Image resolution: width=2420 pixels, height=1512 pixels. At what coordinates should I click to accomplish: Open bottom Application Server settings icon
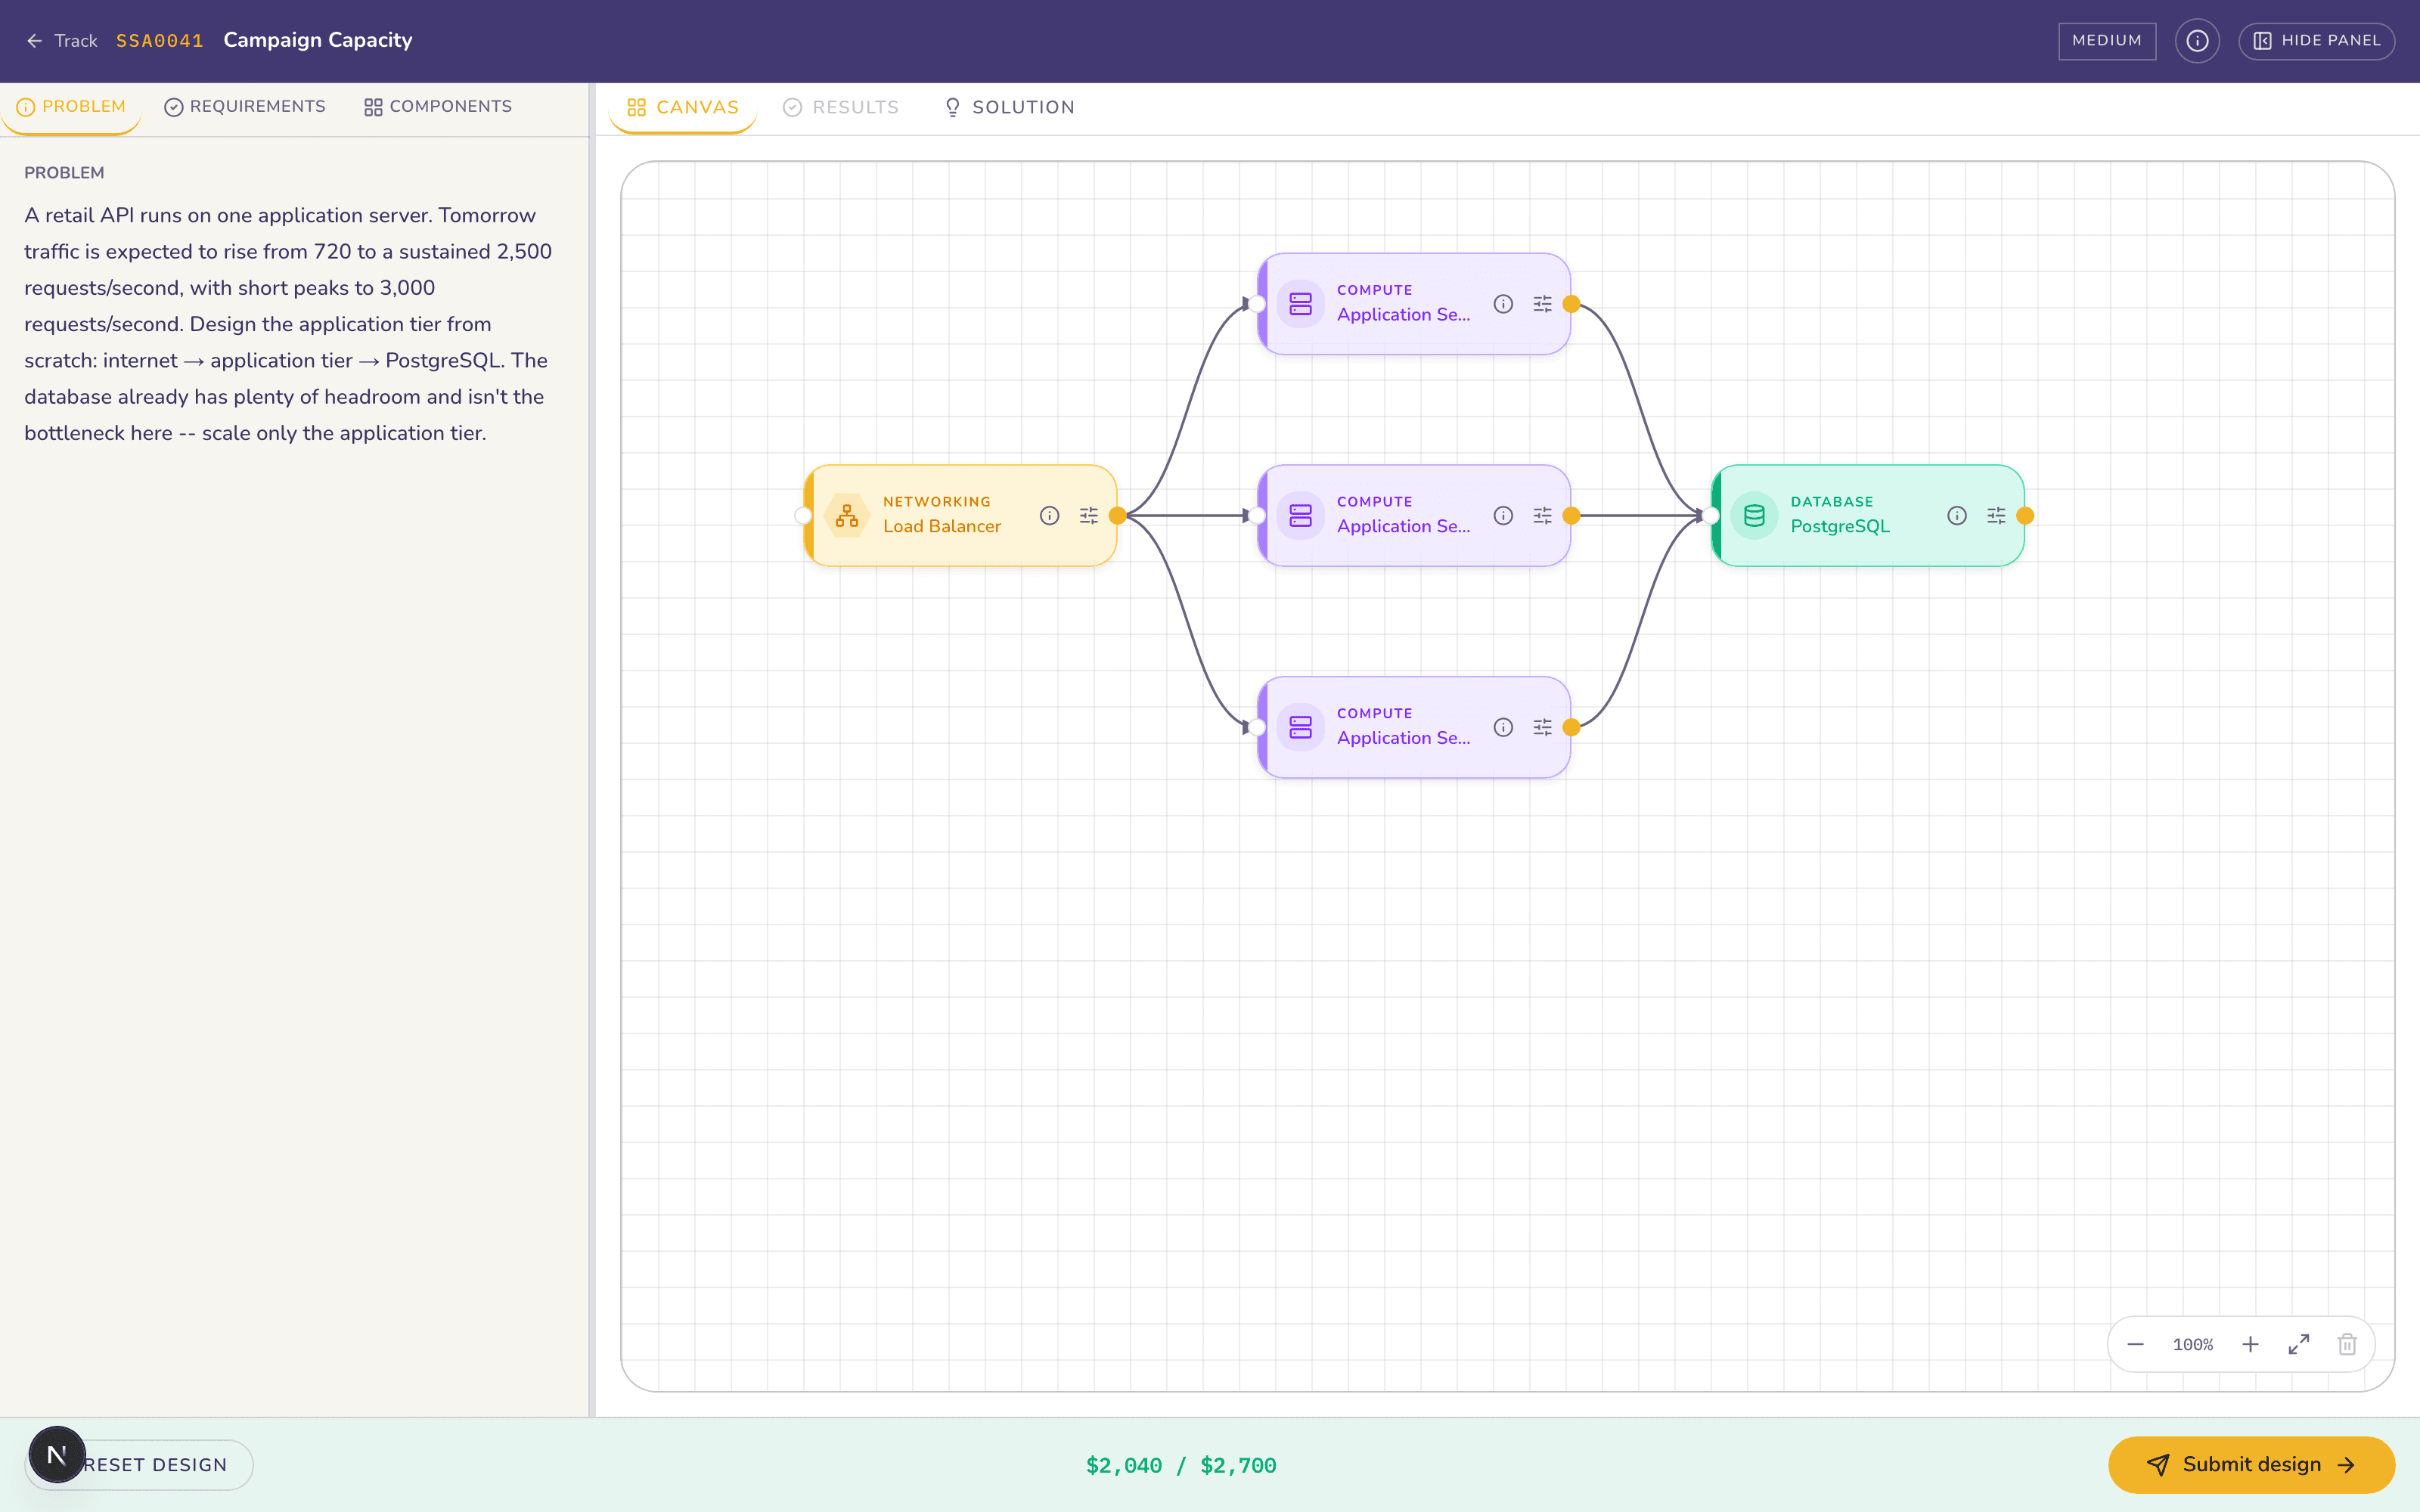tap(1543, 728)
